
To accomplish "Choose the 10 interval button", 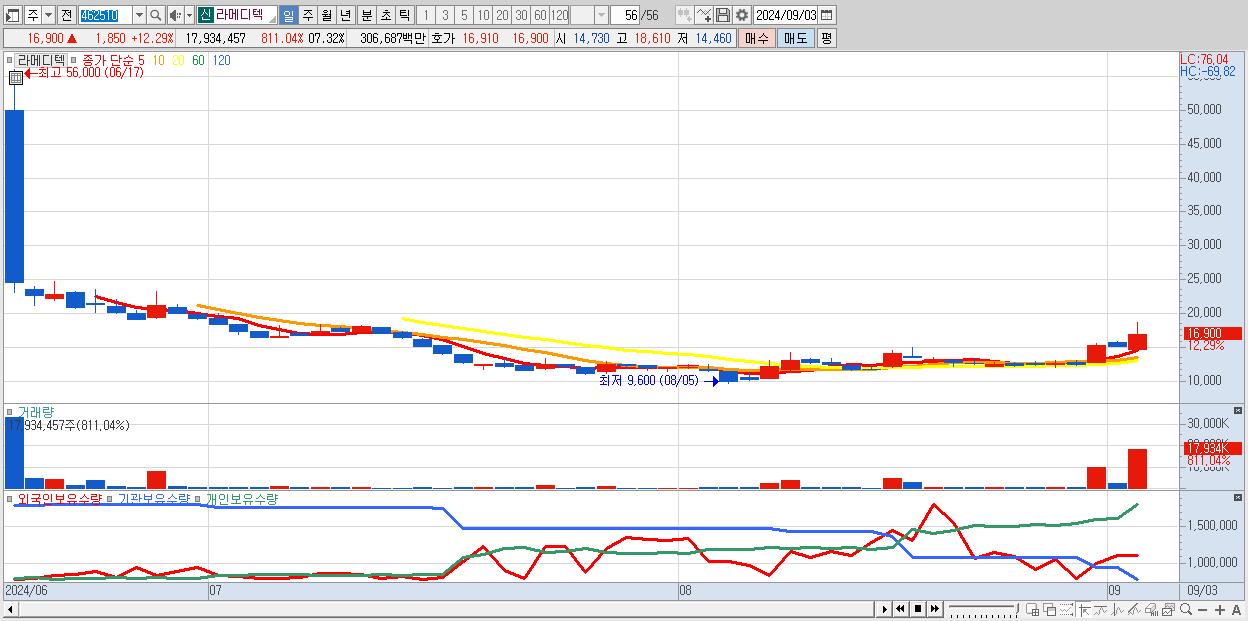I will (x=483, y=15).
